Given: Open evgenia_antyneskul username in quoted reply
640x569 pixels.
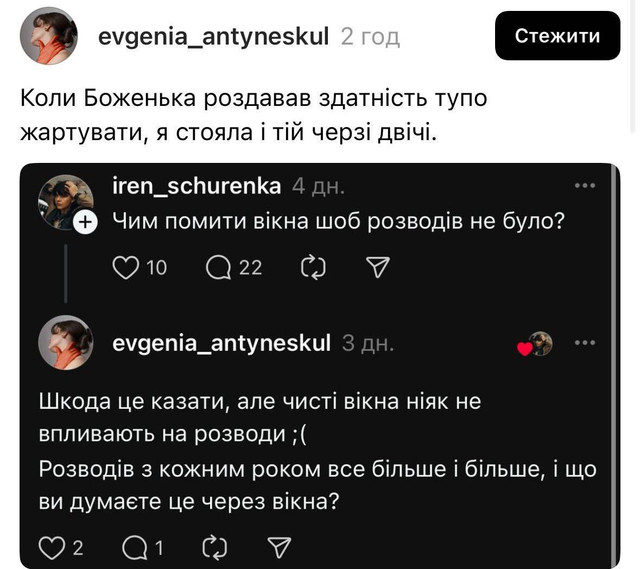Looking at the screenshot, I should [221, 344].
